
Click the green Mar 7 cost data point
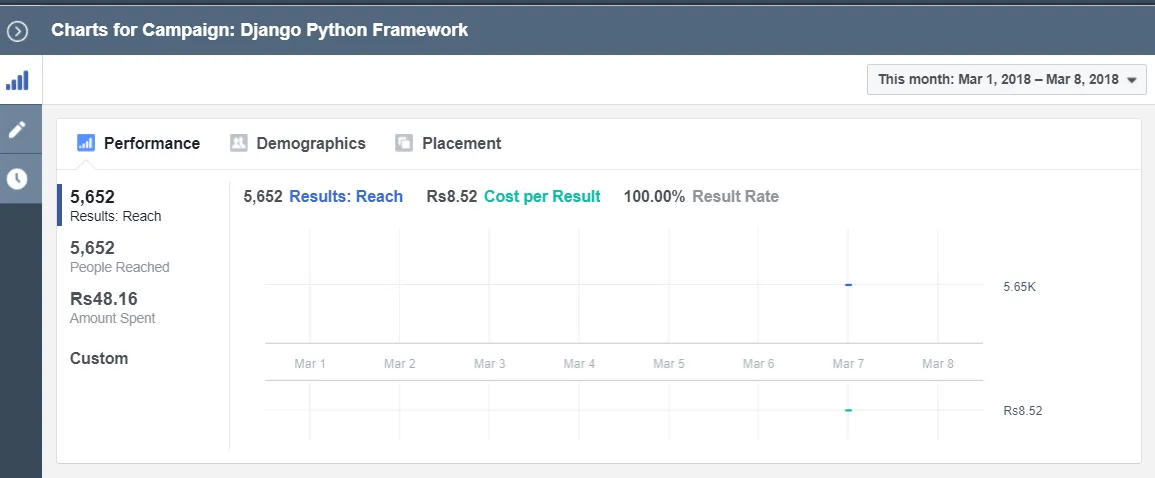tap(848, 410)
